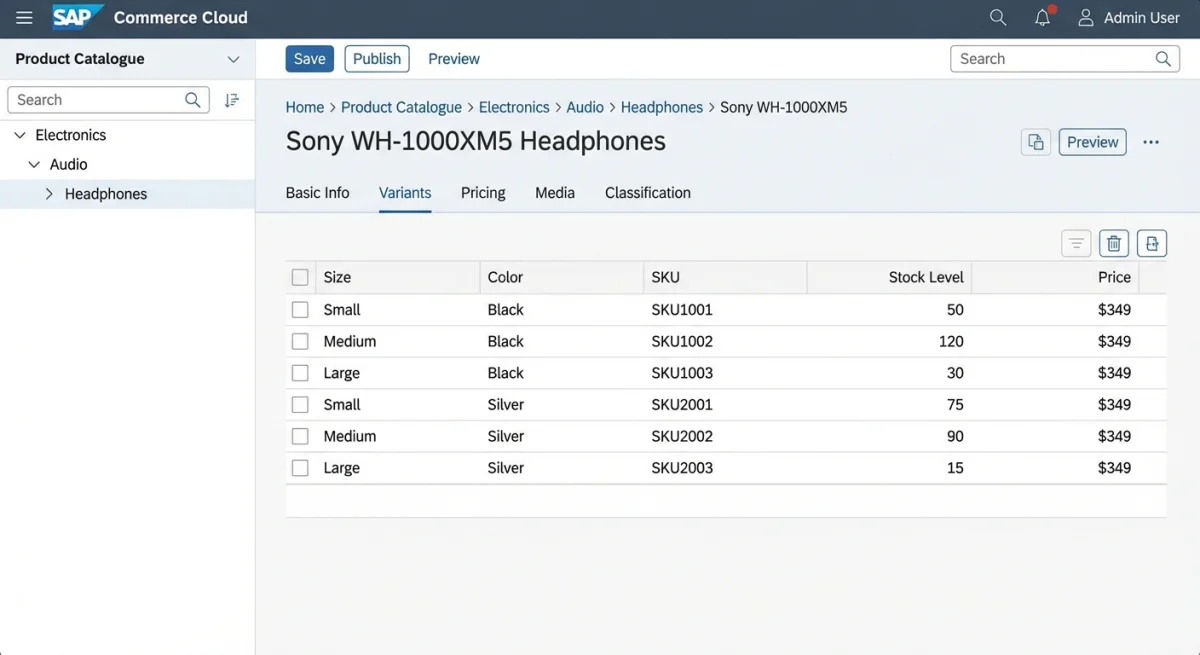Tick the select-all checkbox in the table header

tap(300, 277)
